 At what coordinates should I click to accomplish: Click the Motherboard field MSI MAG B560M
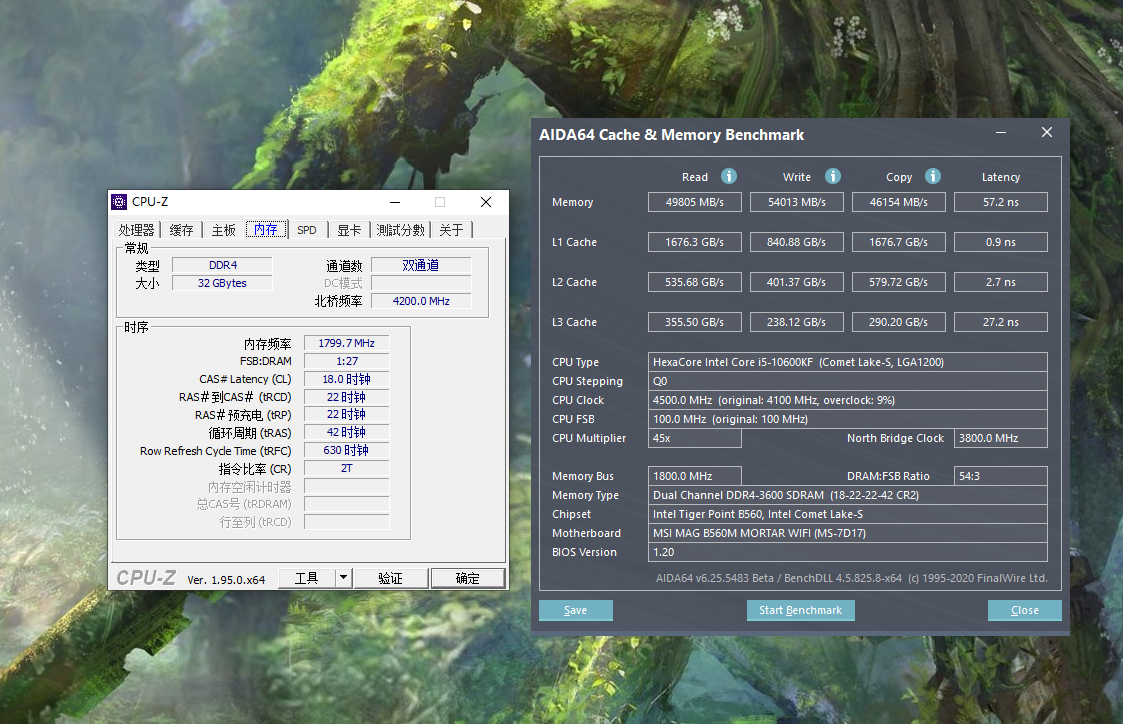click(847, 533)
